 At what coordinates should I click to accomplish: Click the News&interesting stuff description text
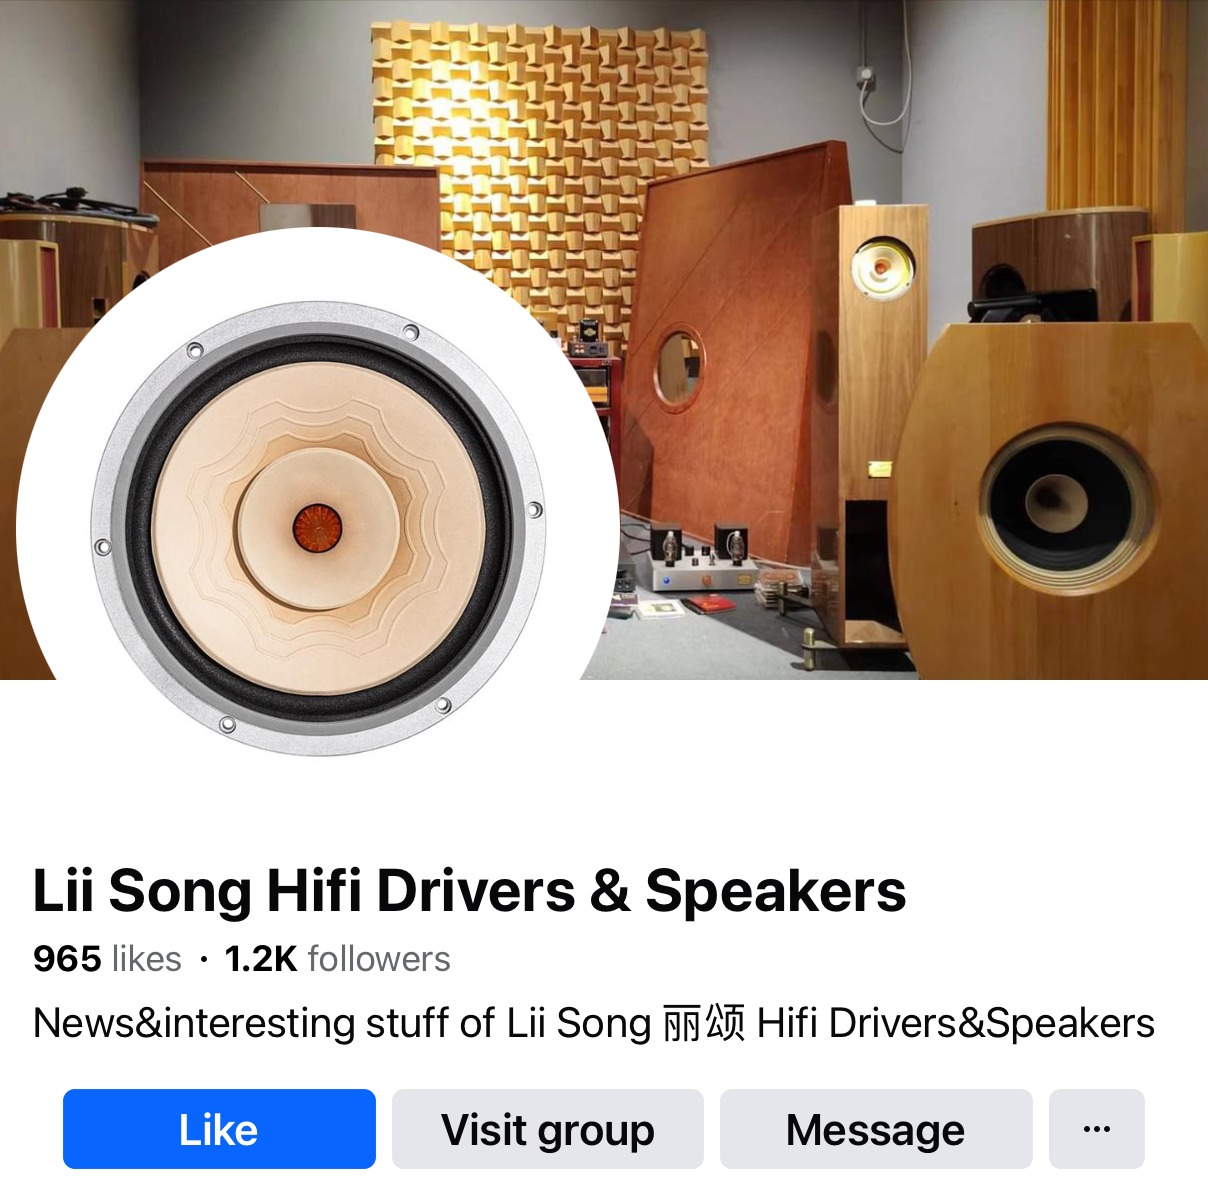click(594, 1023)
